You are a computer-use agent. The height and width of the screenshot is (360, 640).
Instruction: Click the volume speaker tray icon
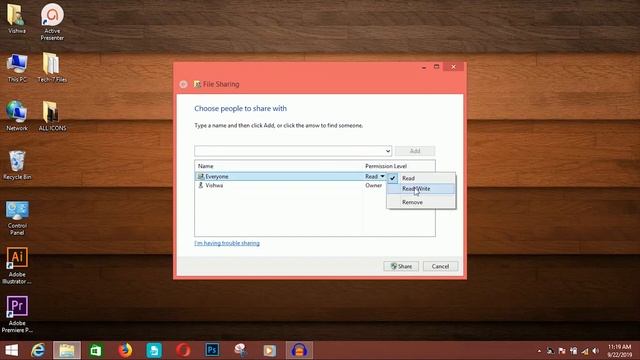[x=596, y=351]
